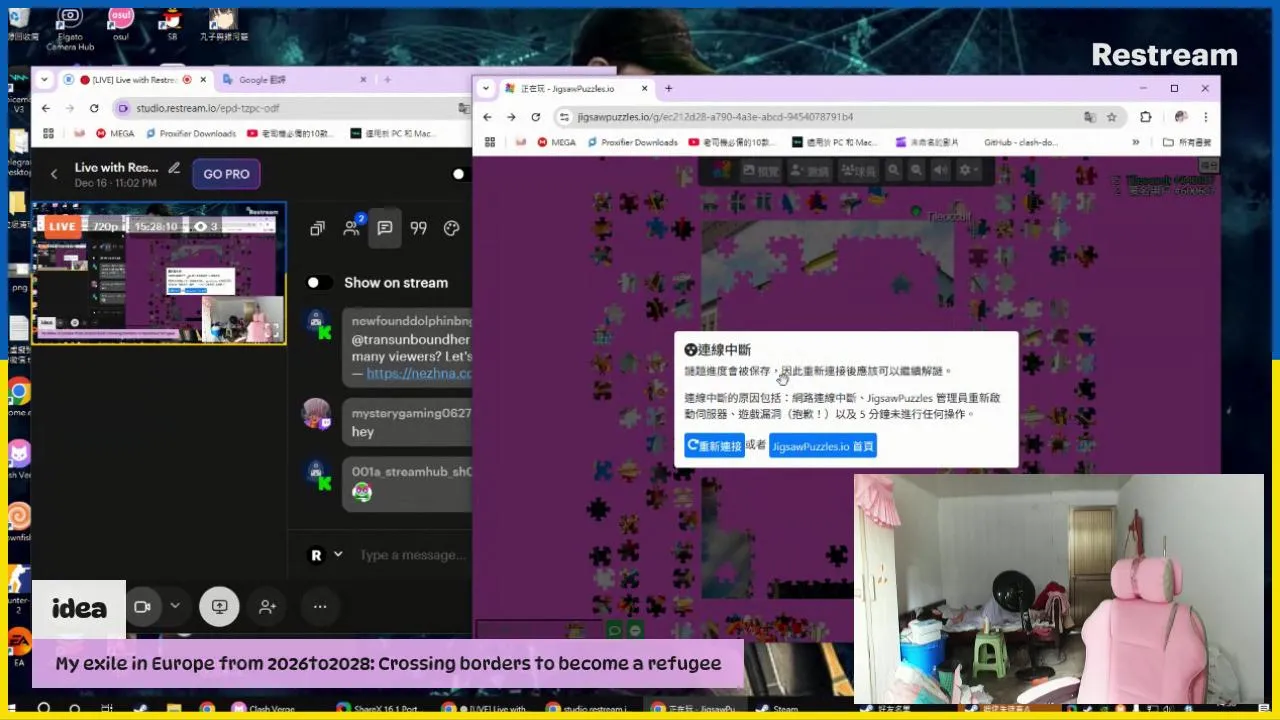Image resolution: width=1280 pixels, height=720 pixels.
Task: Click the live stream preview thumbnail
Action: point(159,273)
